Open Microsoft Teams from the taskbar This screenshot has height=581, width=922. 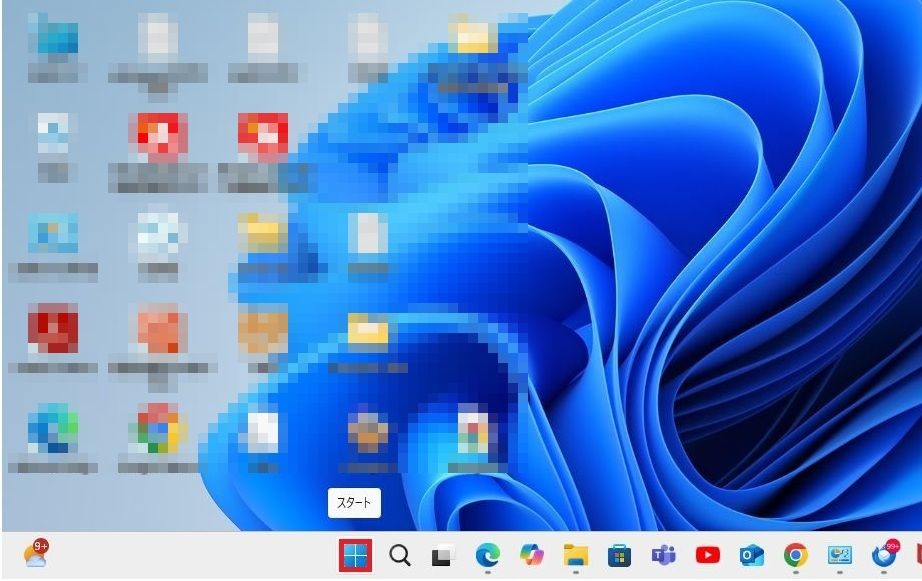(663, 555)
